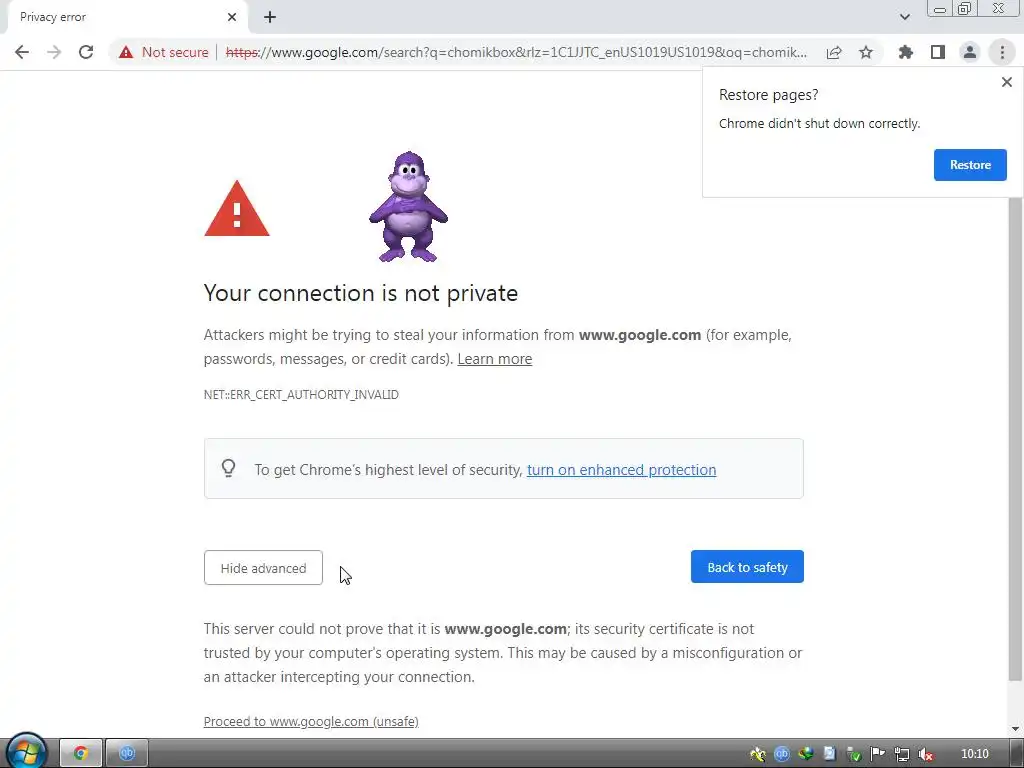Click the Safely Remove Hardware tray icon

pos(854,754)
